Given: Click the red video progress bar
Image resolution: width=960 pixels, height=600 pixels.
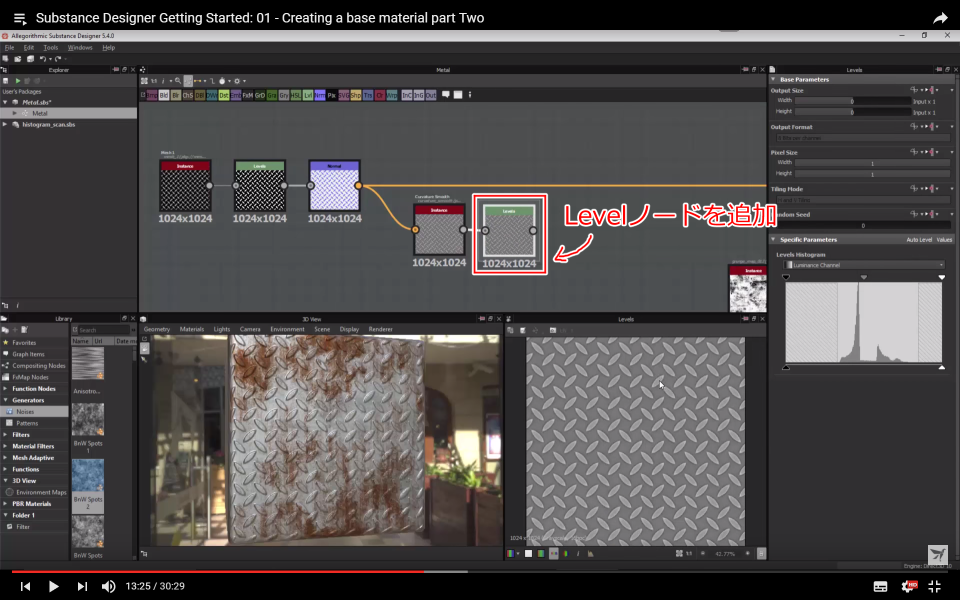Looking at the screenshot, I should click(218, 572).
